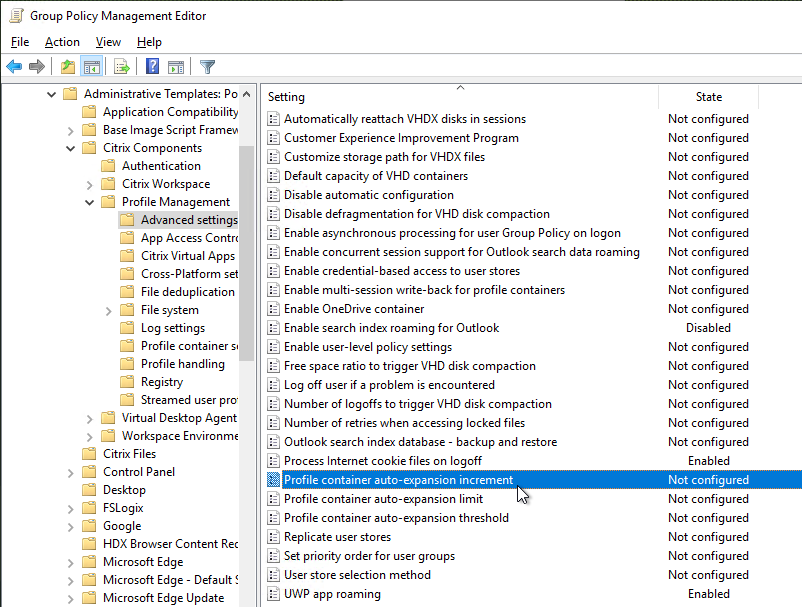Click the policy icon for Customer Experience Improvement Program
The height and width of the screenshot is (607, 802).
pyautogui.click(x=274, y=138)
